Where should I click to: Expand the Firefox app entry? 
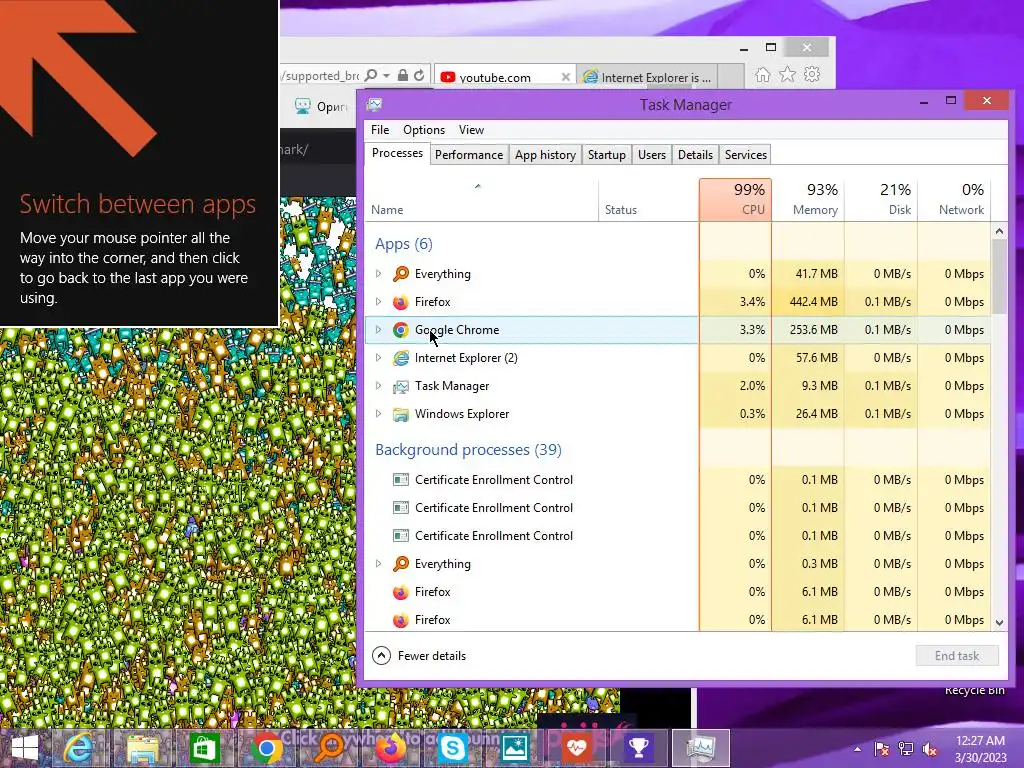(x=378, y=302)
